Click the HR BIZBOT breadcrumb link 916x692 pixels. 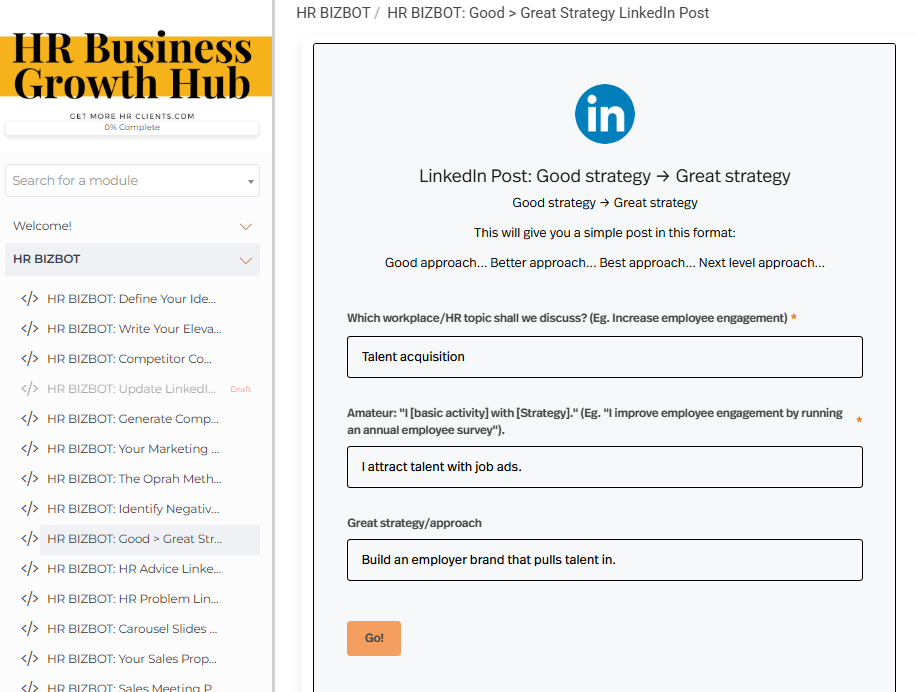tap(333, 13)
